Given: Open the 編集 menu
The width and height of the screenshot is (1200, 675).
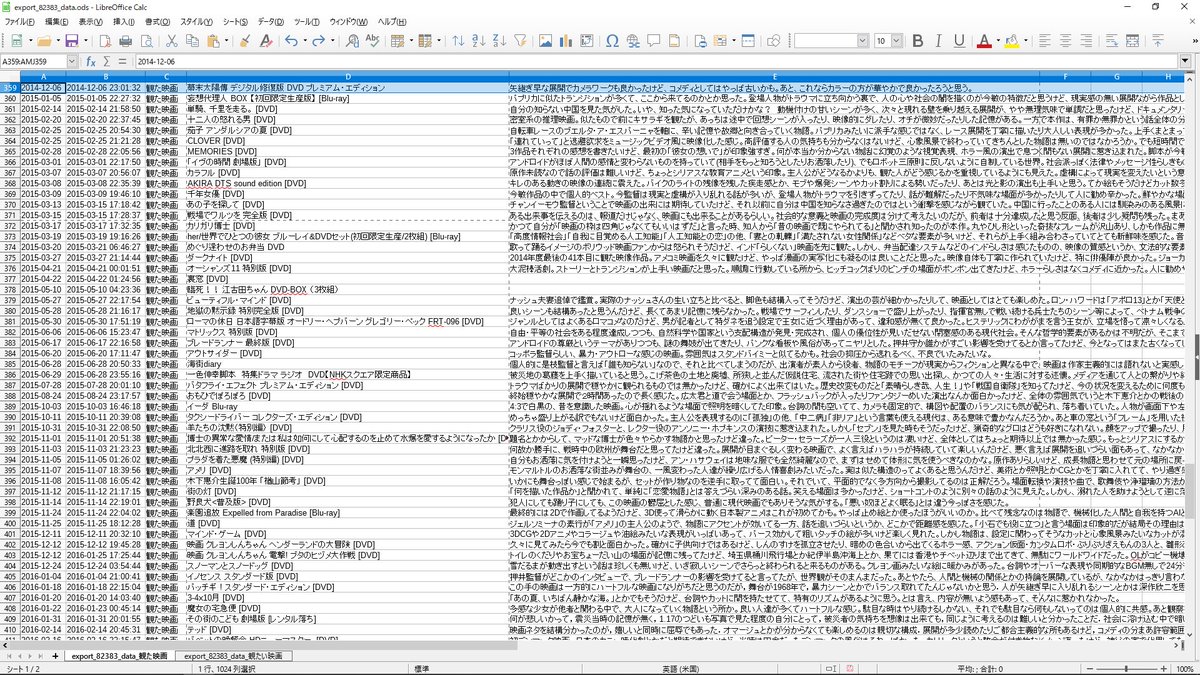Looking at the screenshot, I should click(57, 21).
